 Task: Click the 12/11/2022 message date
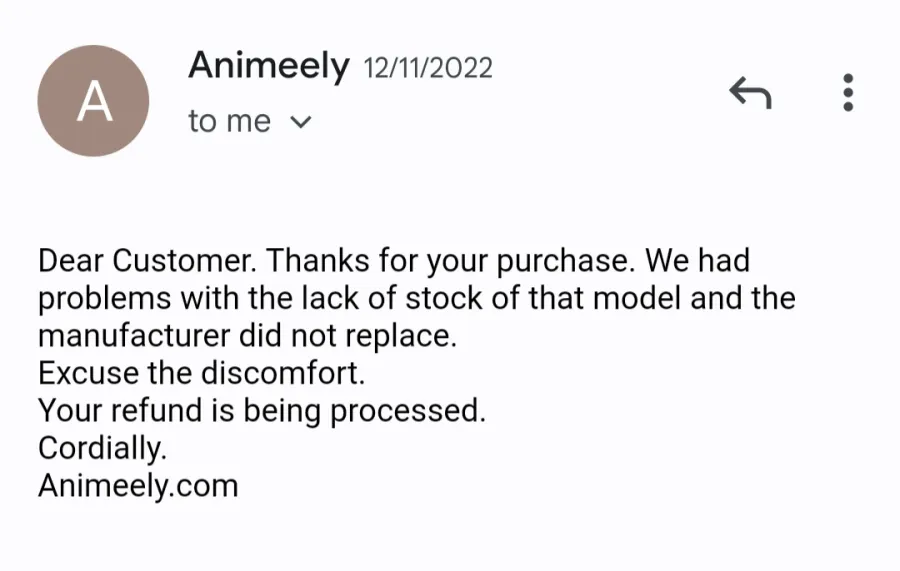coord(428,68)
